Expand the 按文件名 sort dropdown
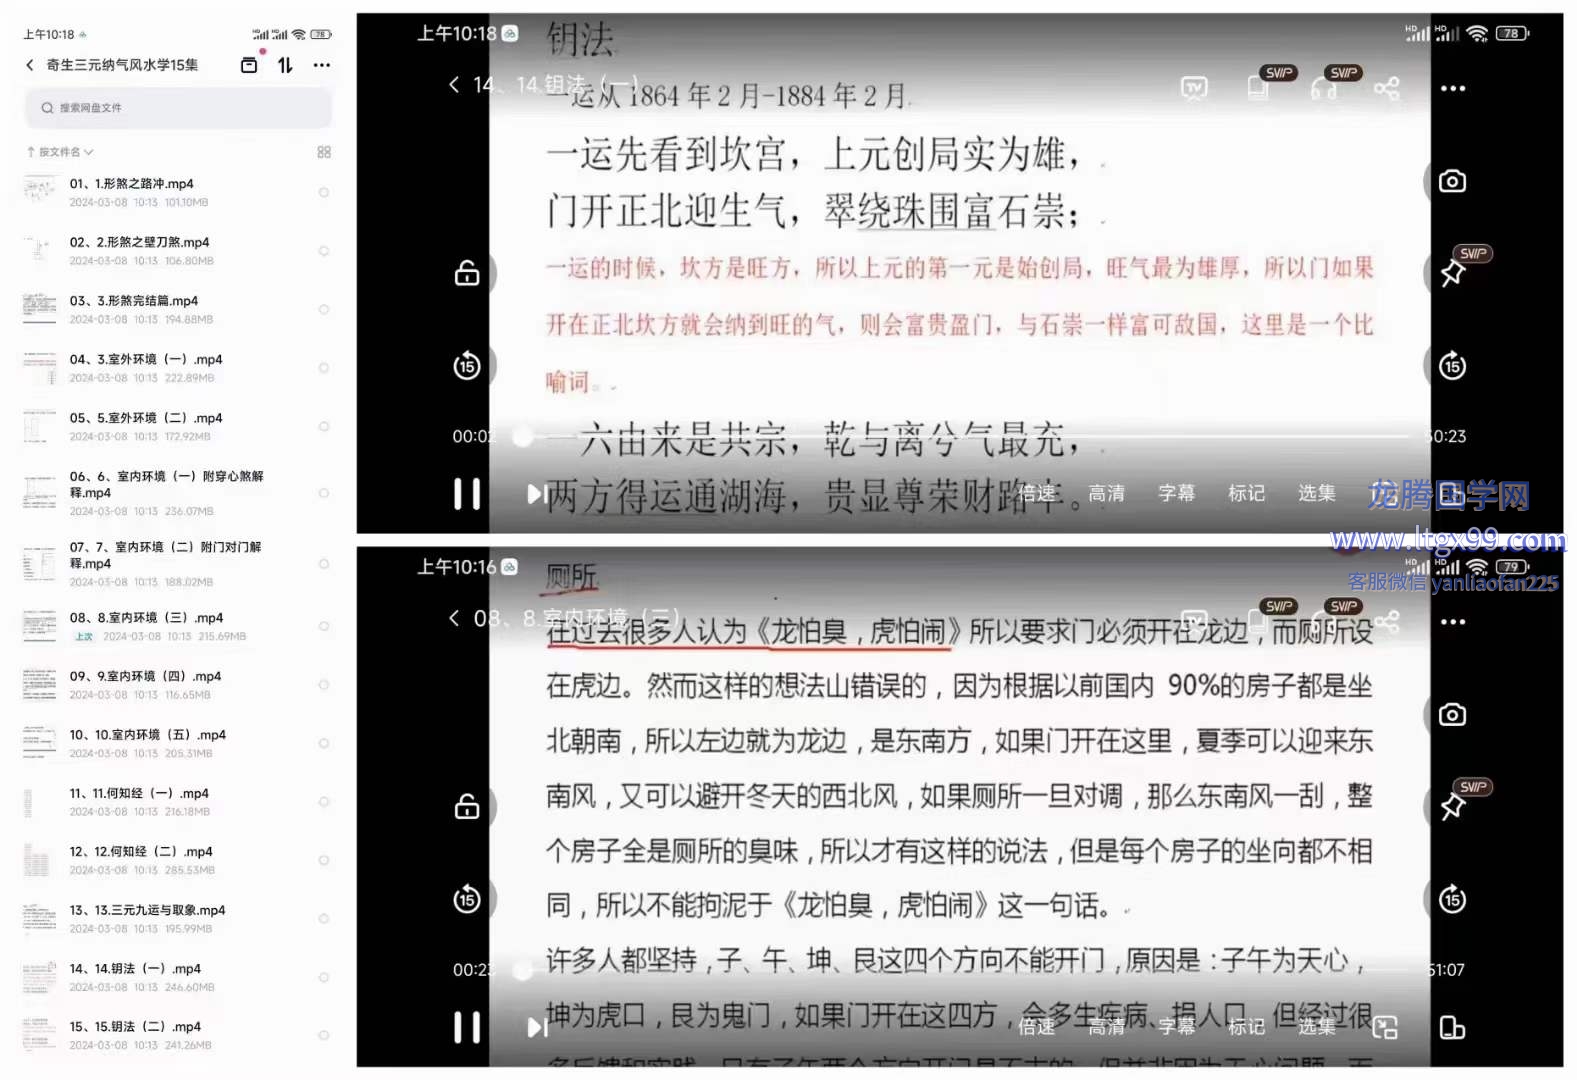The image size is (1577, 1080). (61, 152)
